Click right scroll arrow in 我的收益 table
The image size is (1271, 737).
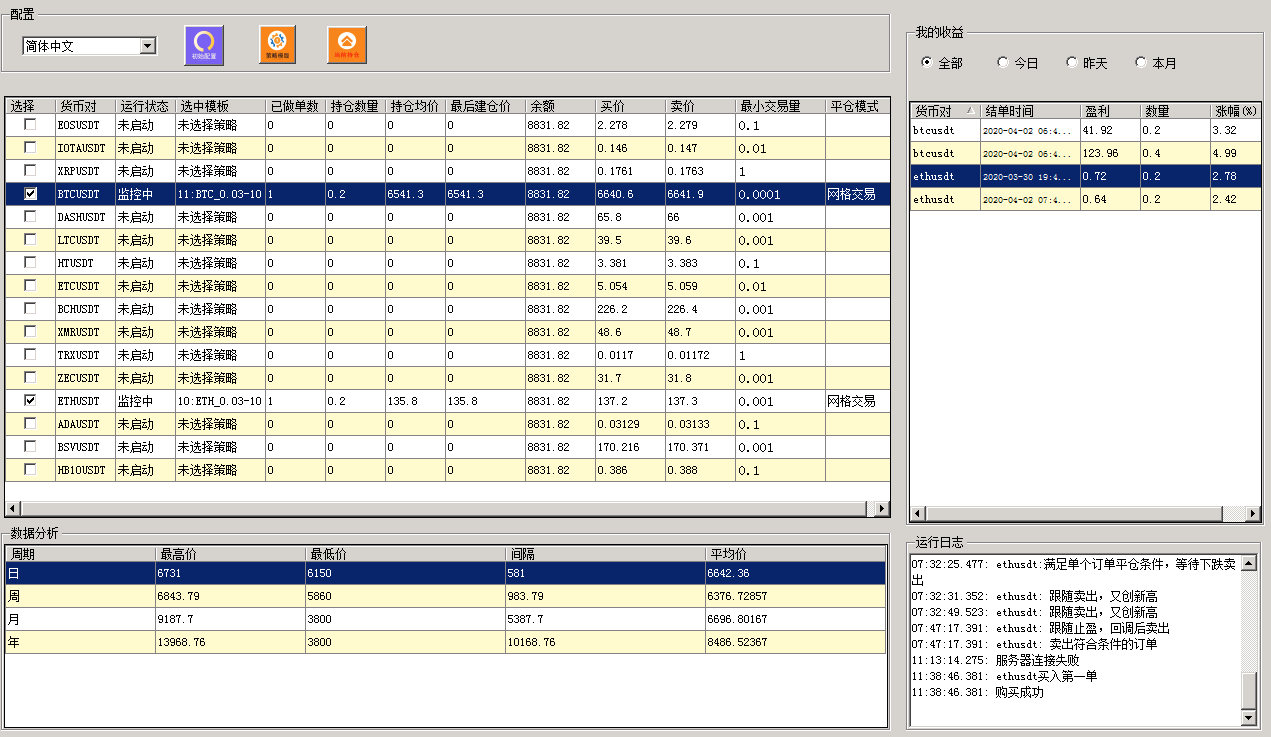click(1254, 514)
